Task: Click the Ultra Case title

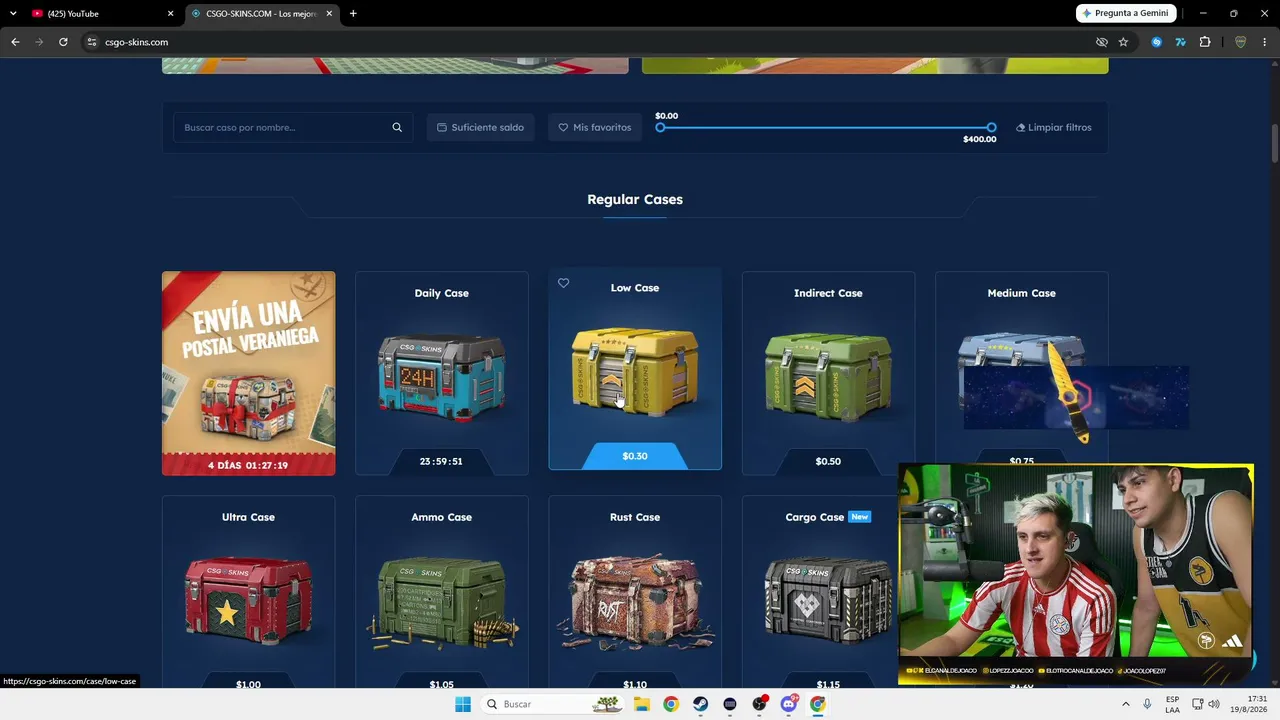Action: point(248,517)
